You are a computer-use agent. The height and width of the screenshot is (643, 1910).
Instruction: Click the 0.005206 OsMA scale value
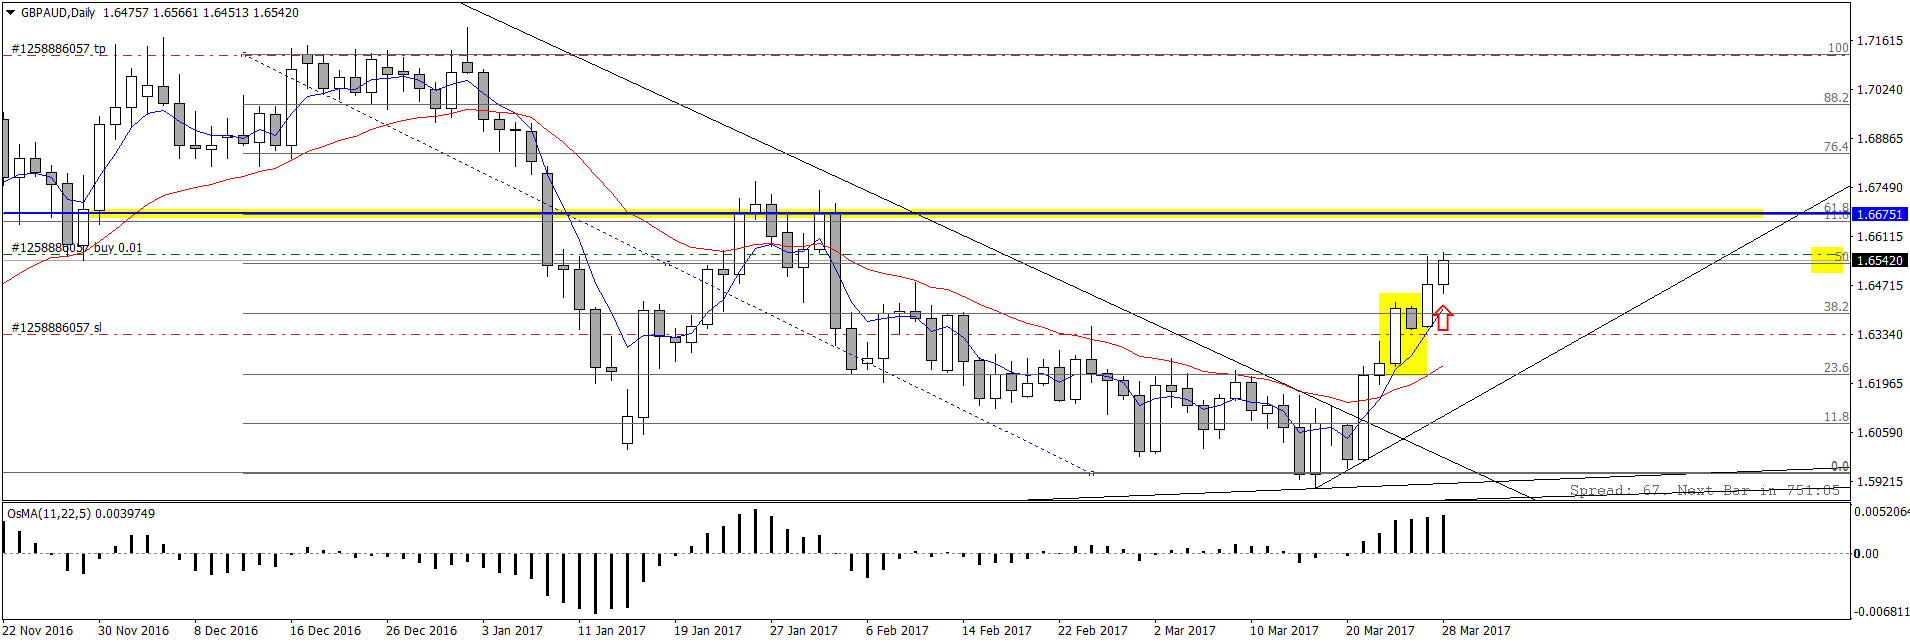(1881, 512)
